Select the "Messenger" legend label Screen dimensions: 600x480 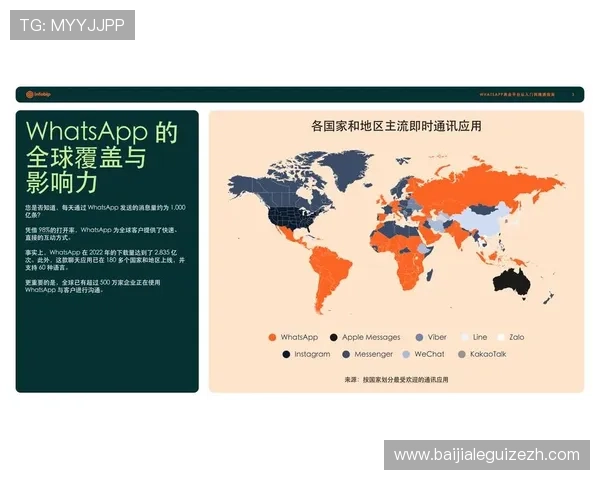(x=373, y=354)
